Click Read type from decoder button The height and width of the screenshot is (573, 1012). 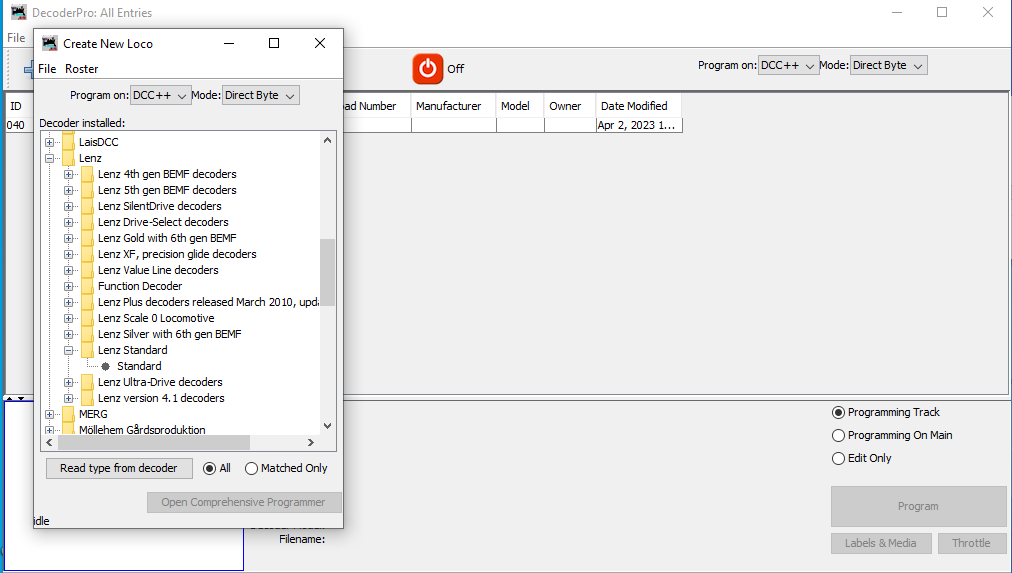(x=119, y=468)
